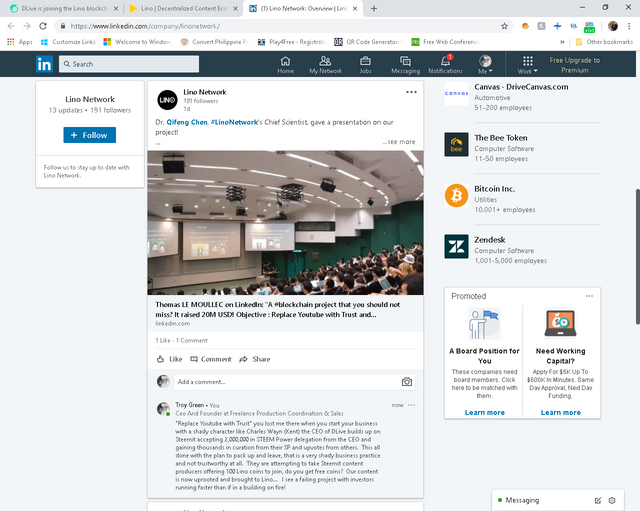640x511 pixels.
Task: Open Bitcoin Inc. logo
Action: point(456,196)
